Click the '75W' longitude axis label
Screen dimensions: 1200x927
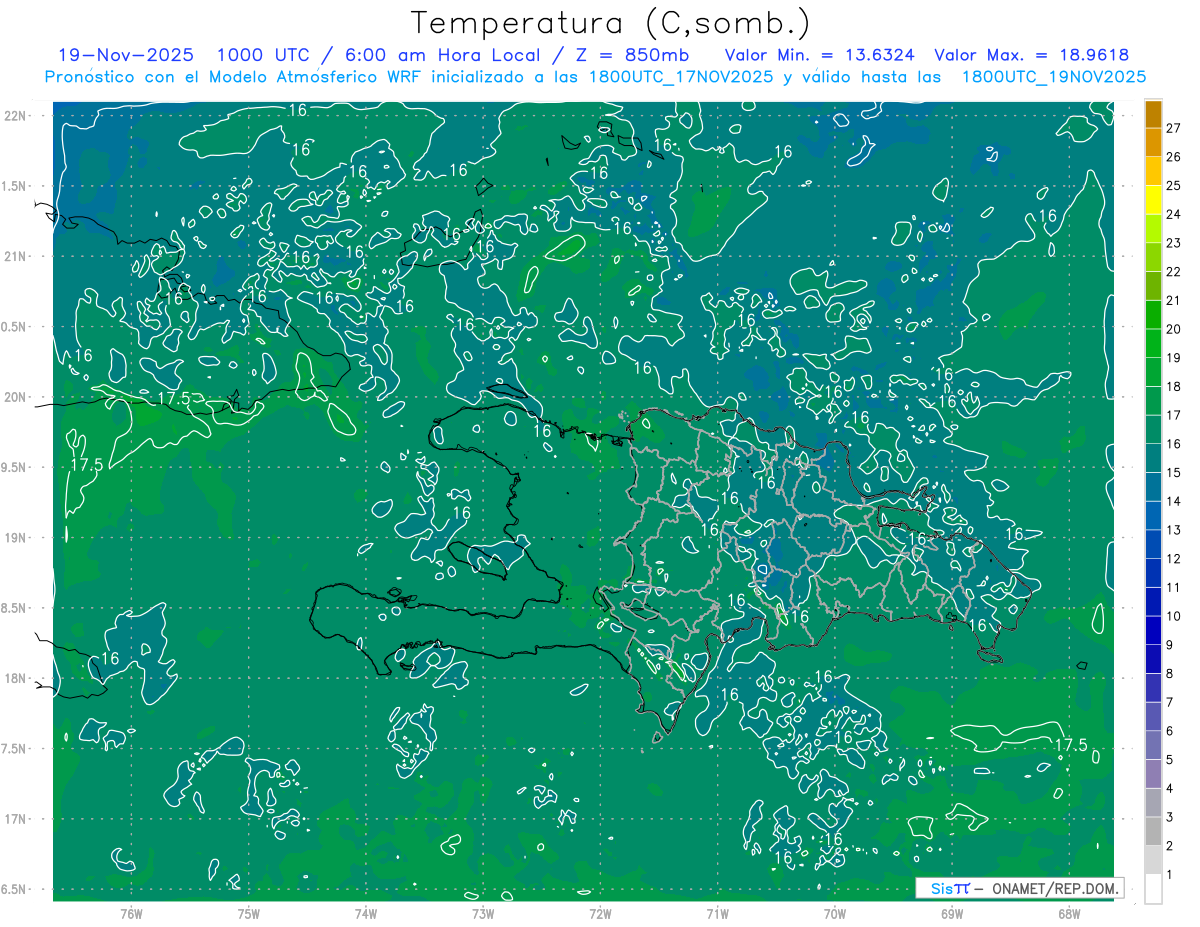(x=249, y=913)
